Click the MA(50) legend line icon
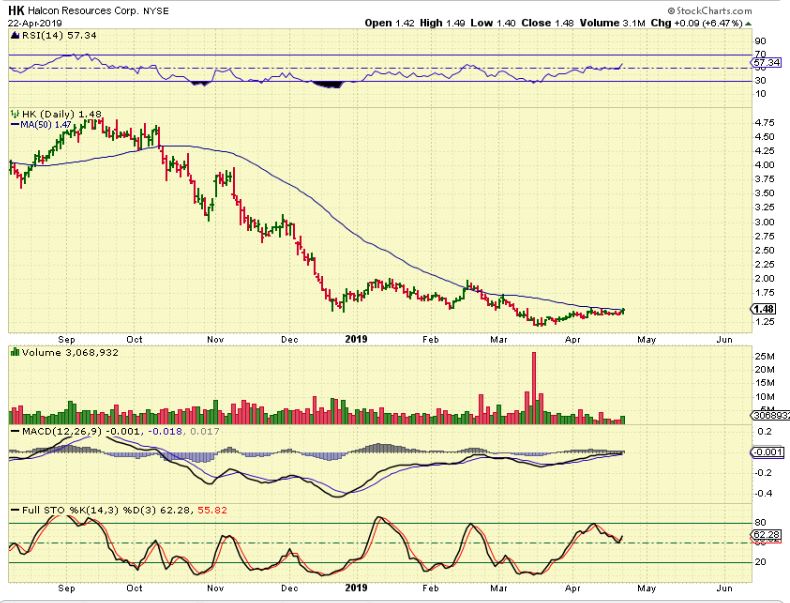This screenshot has width=790, height=603. coord(13,124)
